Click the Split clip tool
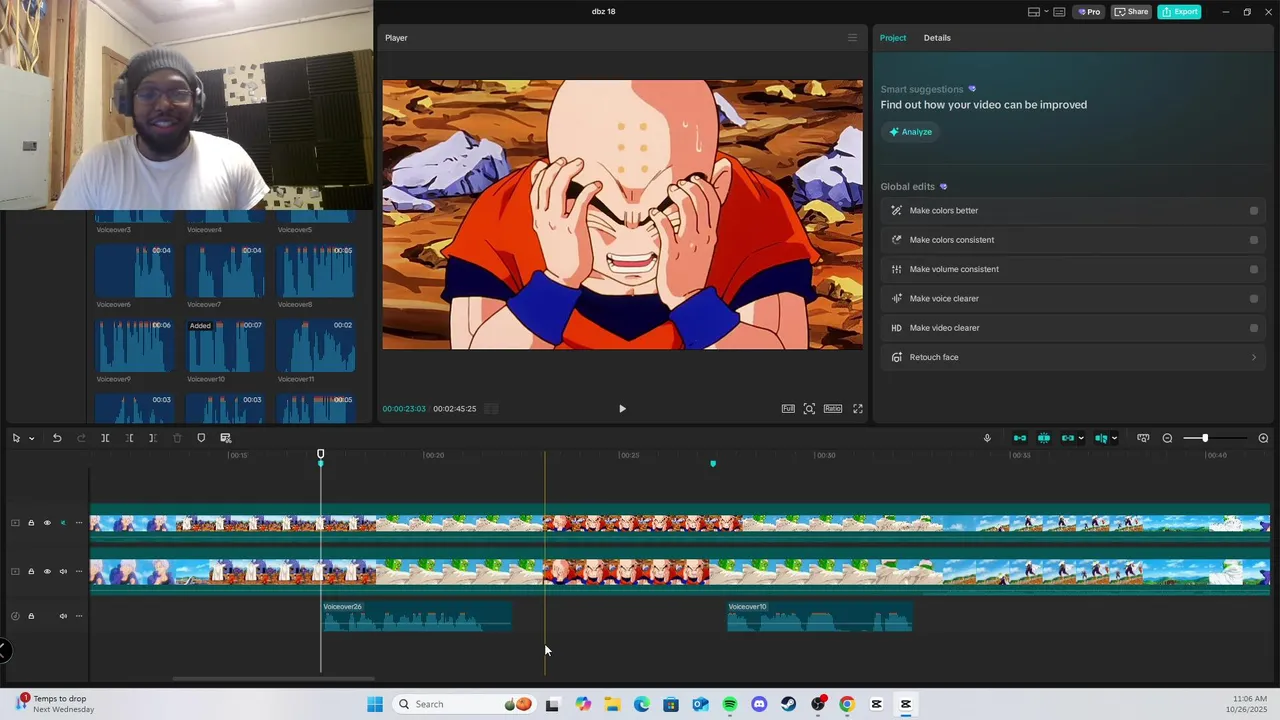Viewport: 1280px width, 720px height. click(105, 438)
